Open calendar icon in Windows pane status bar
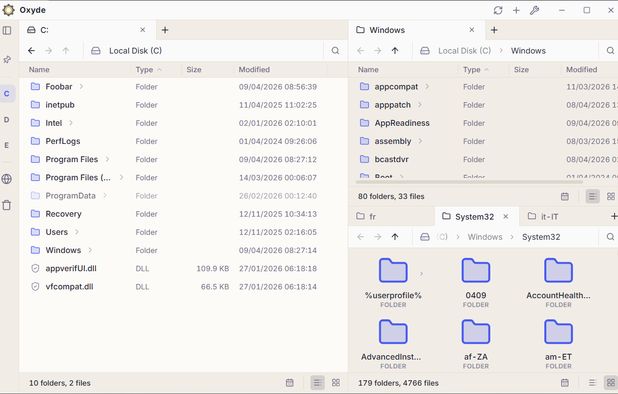This screenshot has width=618, height=394. (565, 196)
